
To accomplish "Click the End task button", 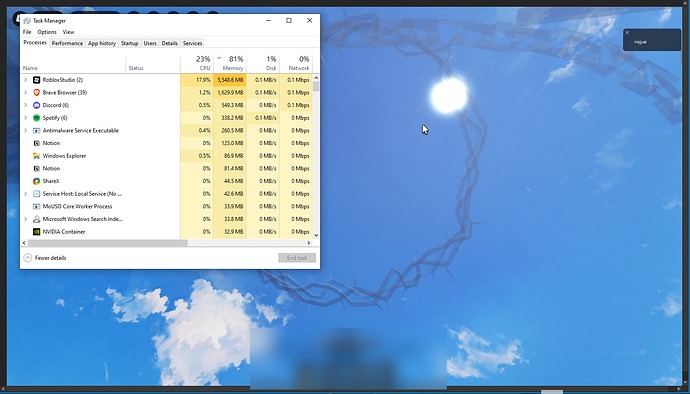I will pos(297,258).
